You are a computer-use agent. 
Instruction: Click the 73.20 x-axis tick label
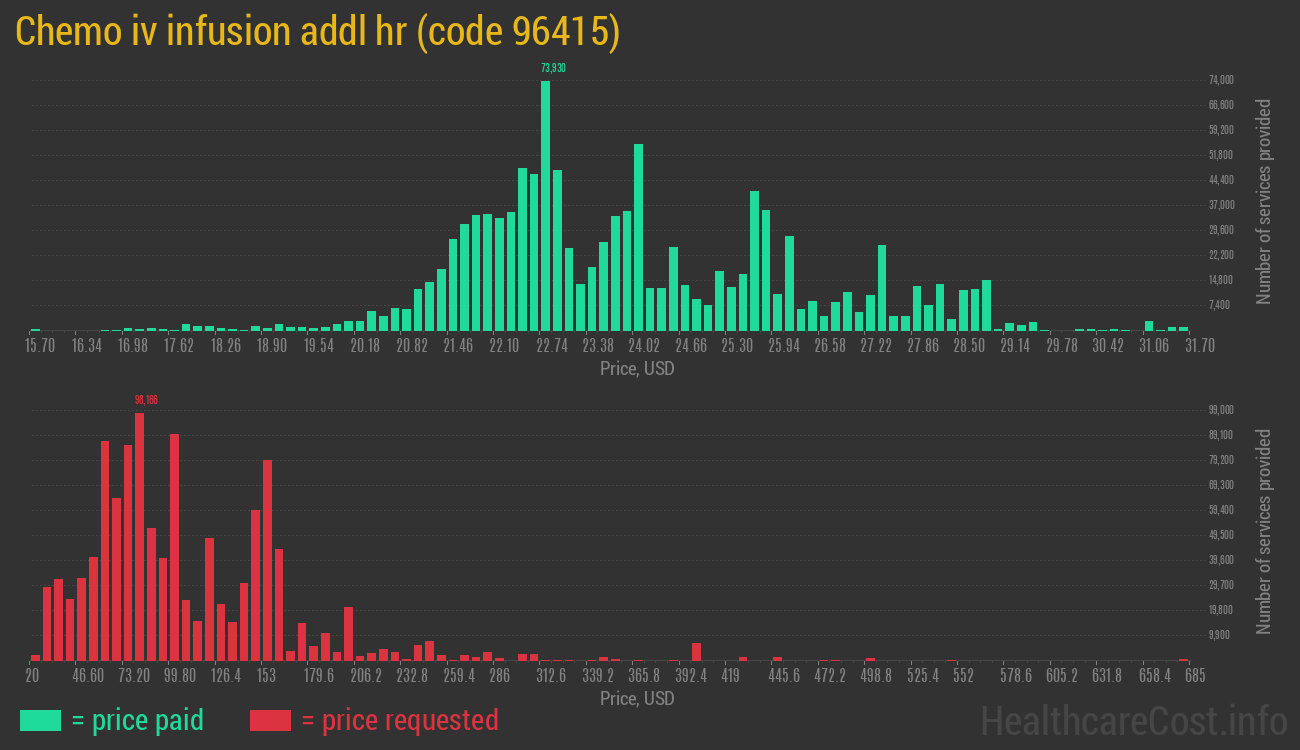[x=134, y=676]
